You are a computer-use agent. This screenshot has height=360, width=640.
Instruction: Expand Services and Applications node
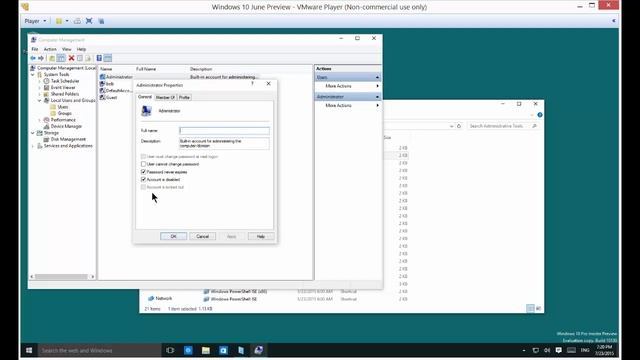pyautogui.click(x=33, y=146)
